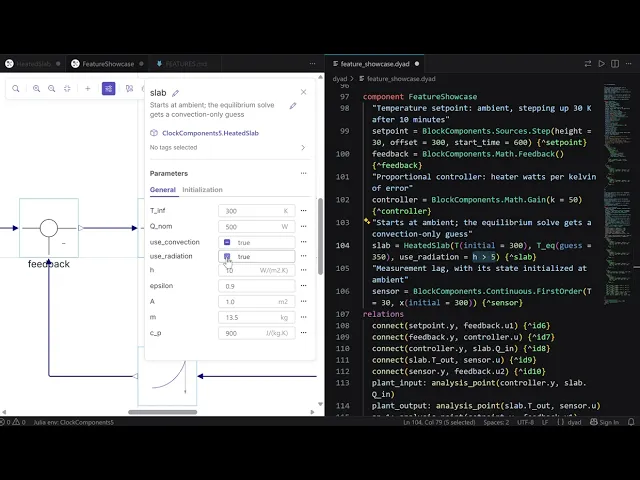Toggle the use_convection checkbox

227,242
